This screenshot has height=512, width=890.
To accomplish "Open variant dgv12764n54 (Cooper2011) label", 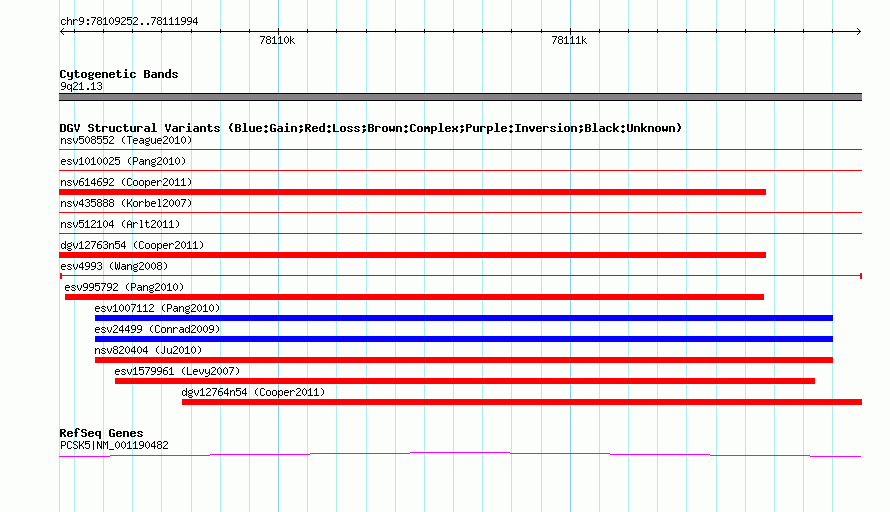I will pos(253,392).
